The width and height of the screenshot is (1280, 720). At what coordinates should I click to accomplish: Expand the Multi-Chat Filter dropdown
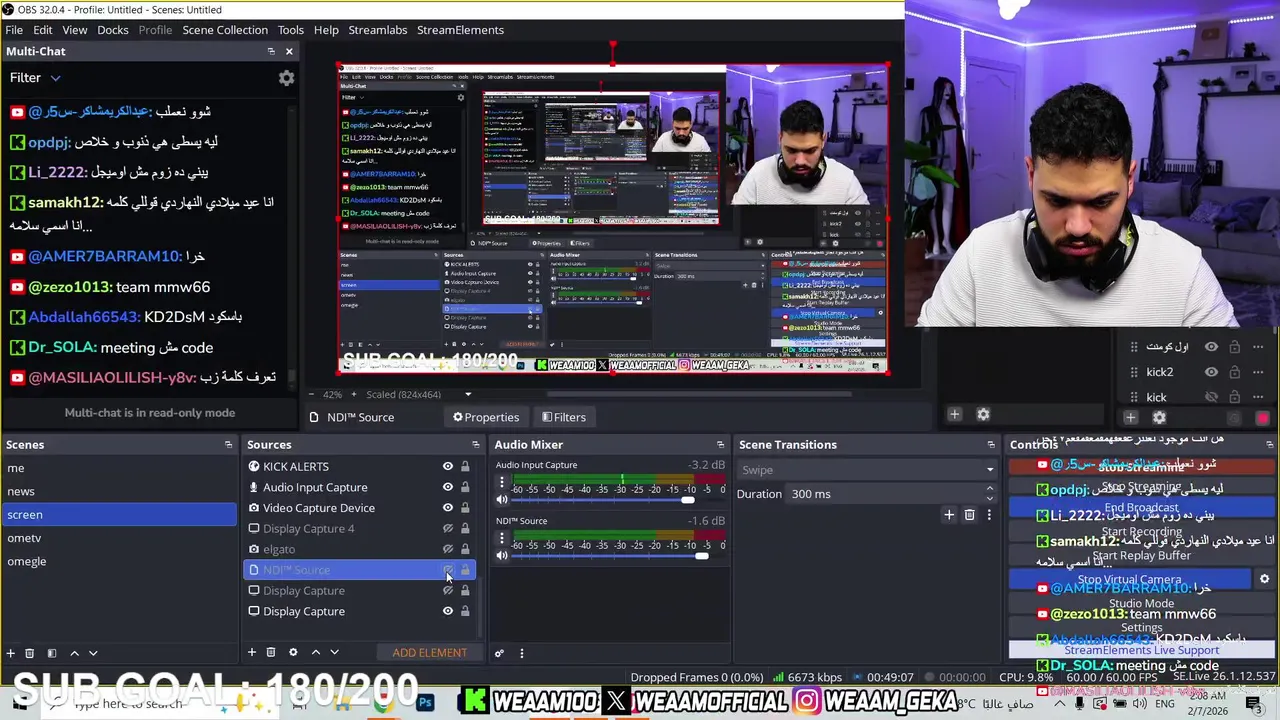56,78
